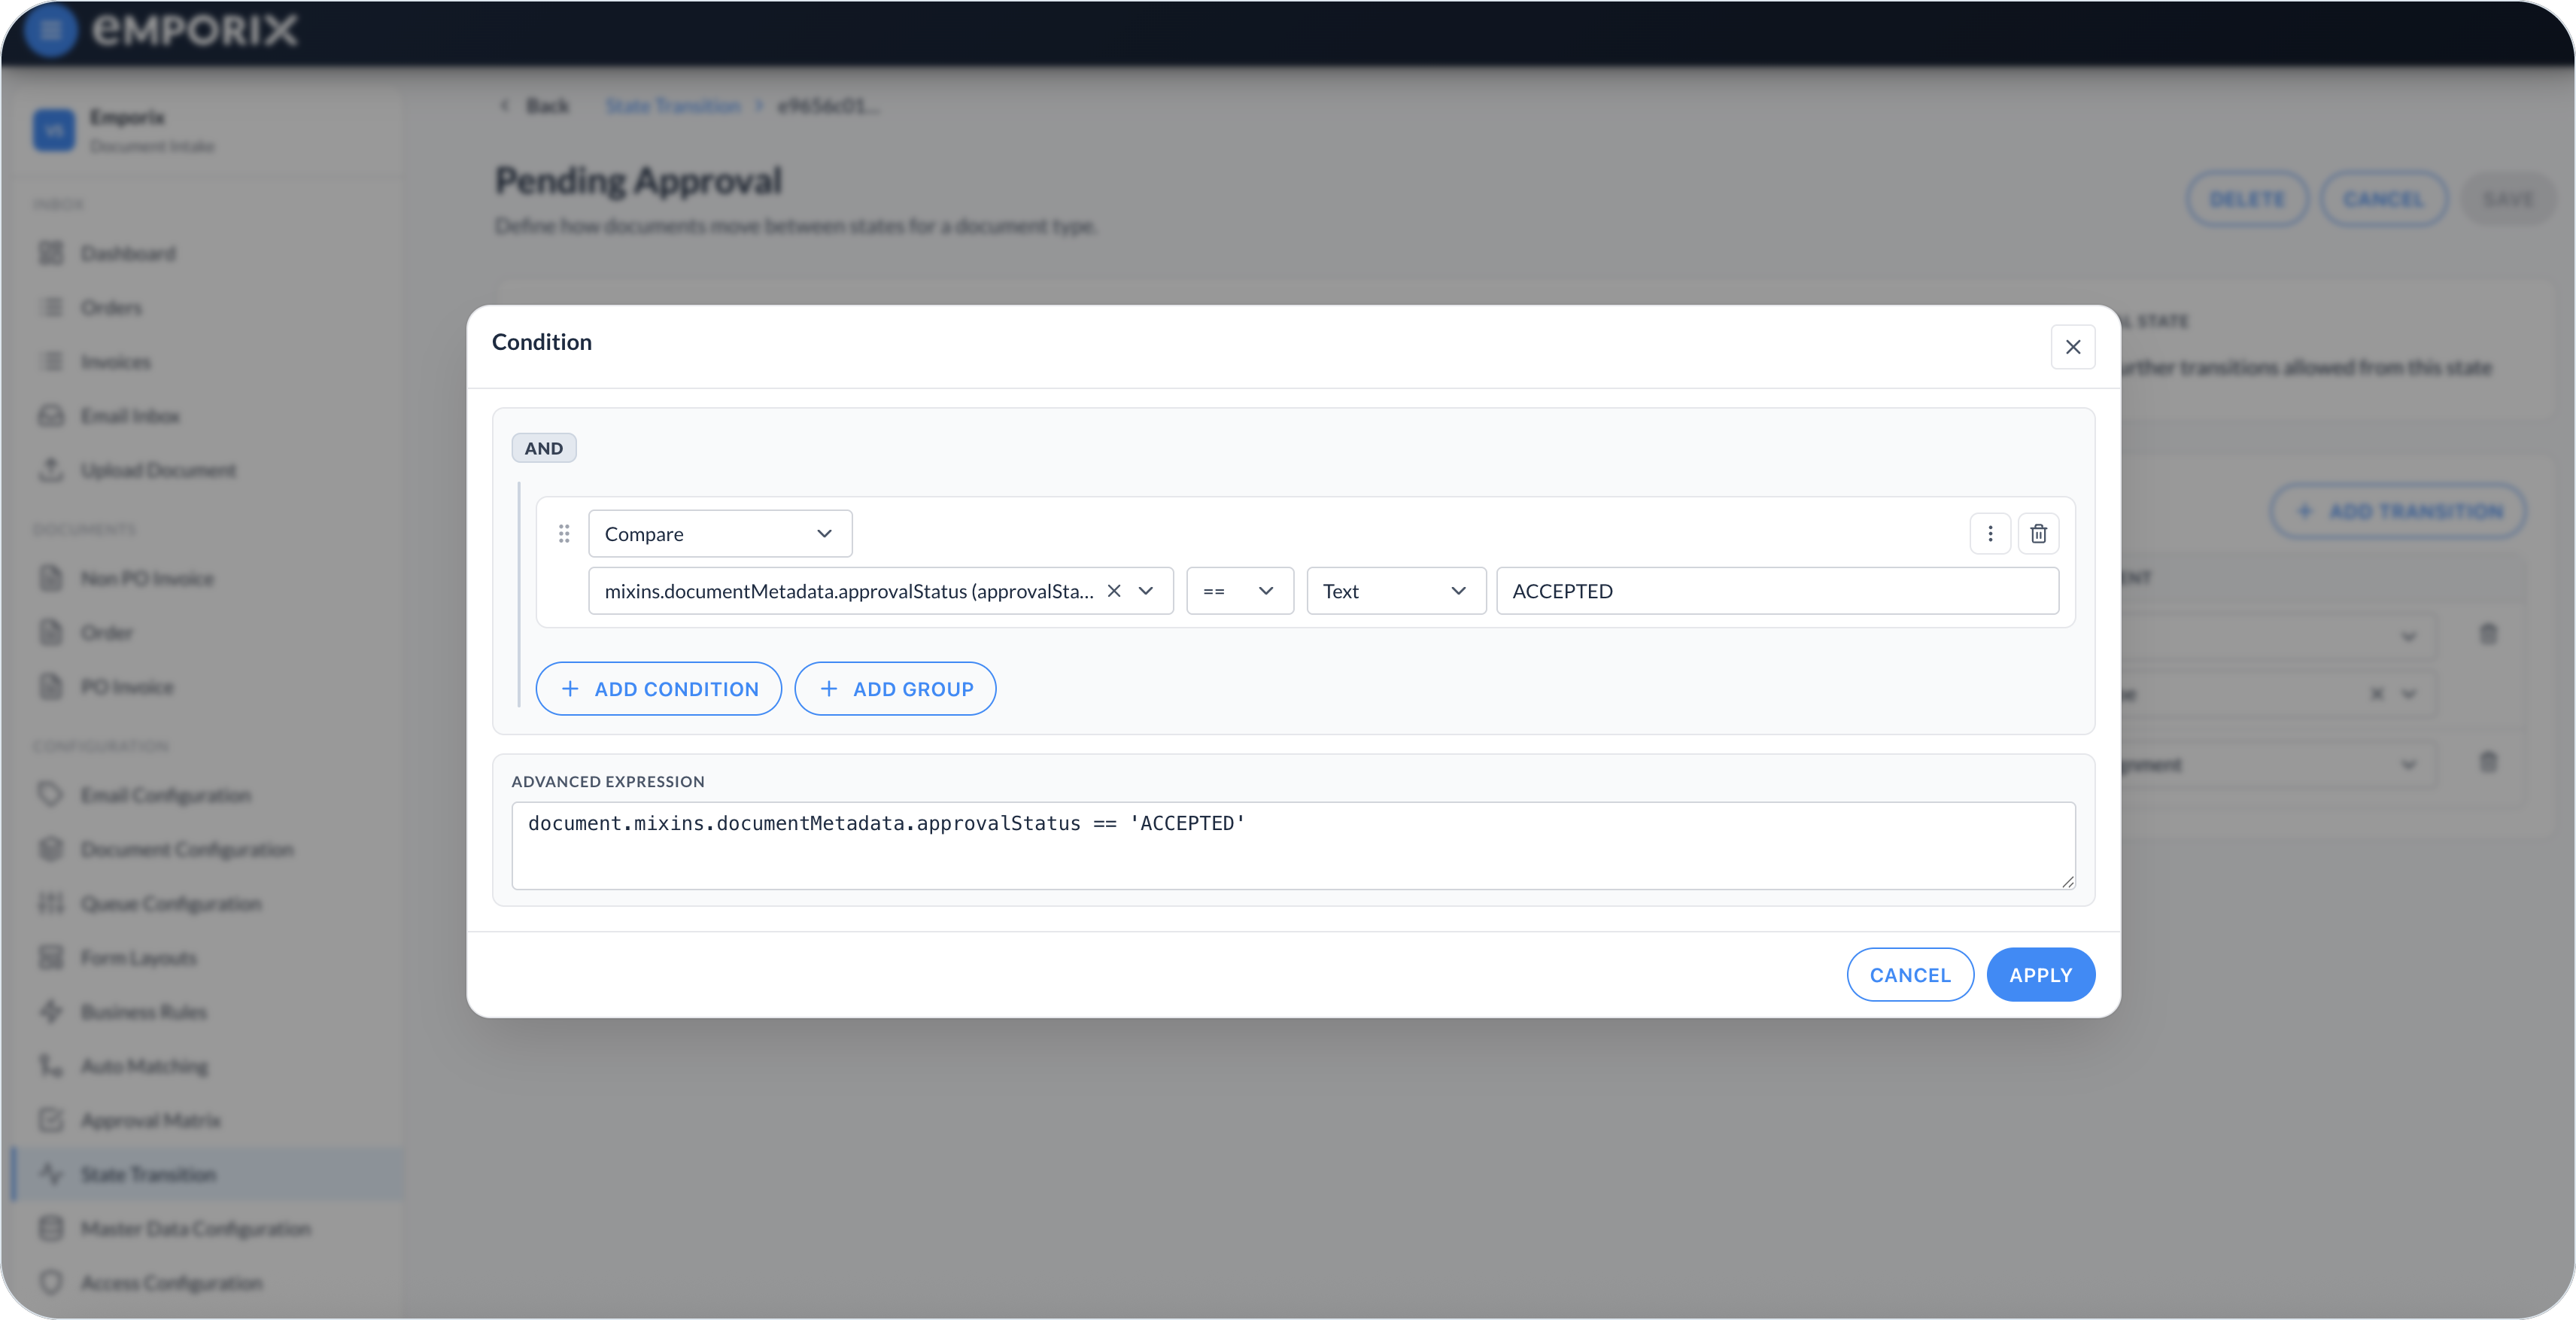Open the Emporix hamburger menu icon
Screen dimensions: 2576x1320
coord(50,30)
